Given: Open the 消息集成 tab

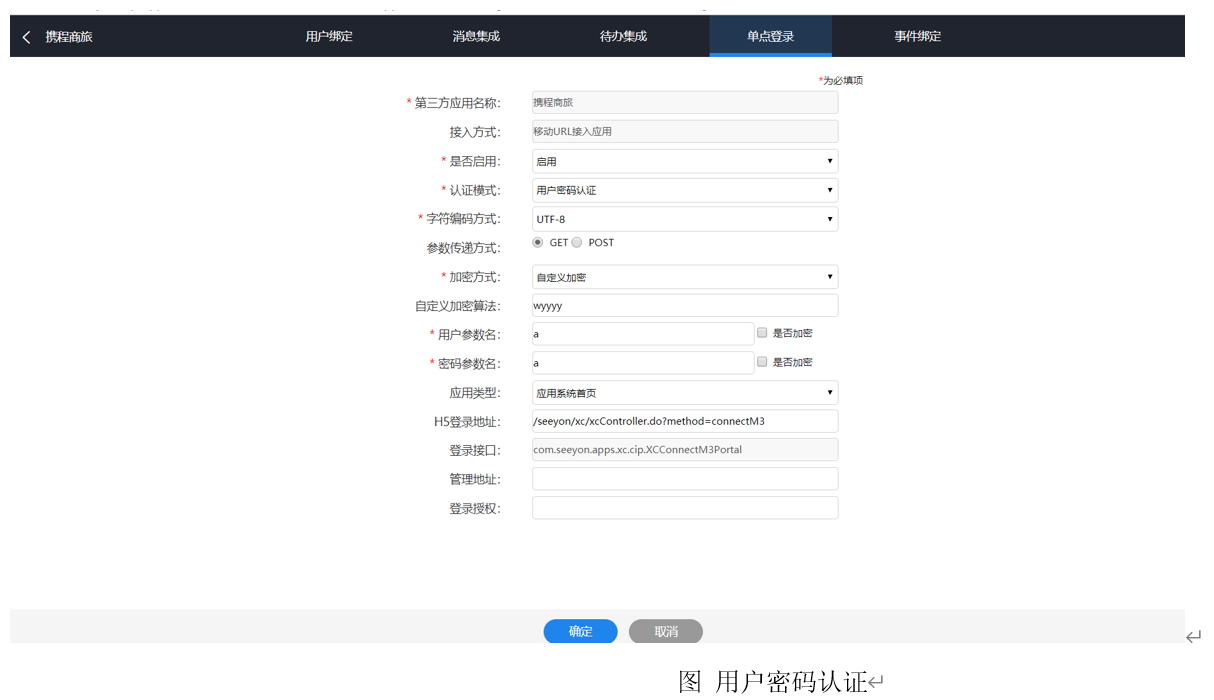Looking at the screenshot, I should pyautogui.click(x=476, y=37).
